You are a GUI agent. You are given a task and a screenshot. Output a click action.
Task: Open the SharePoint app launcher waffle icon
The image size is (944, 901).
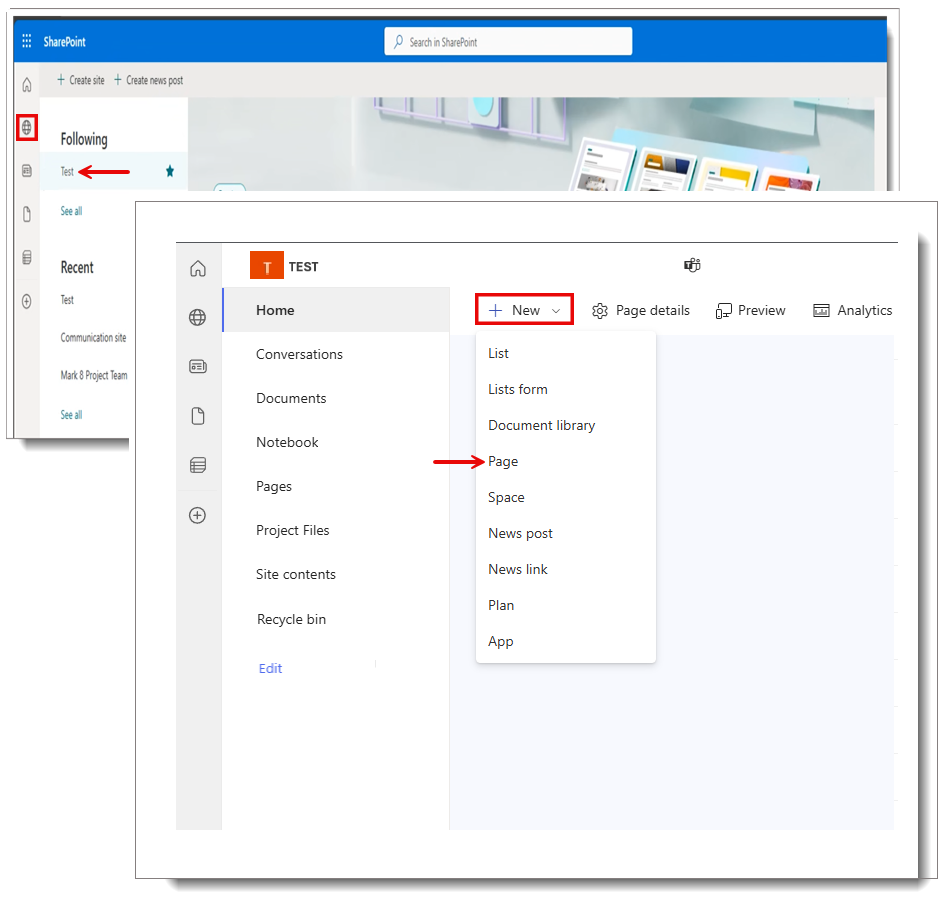click(x=27, y=42)
